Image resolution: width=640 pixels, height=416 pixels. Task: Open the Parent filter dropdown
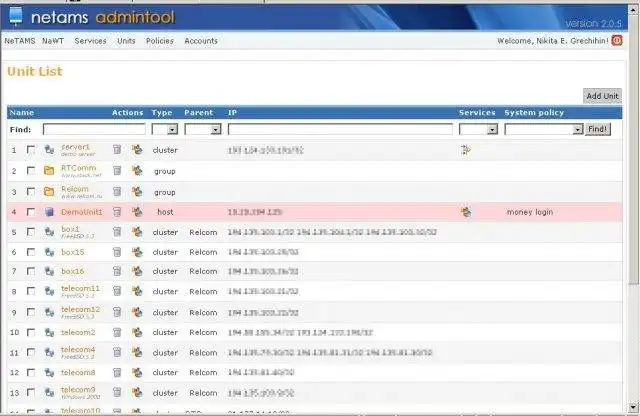pos(203,129)
